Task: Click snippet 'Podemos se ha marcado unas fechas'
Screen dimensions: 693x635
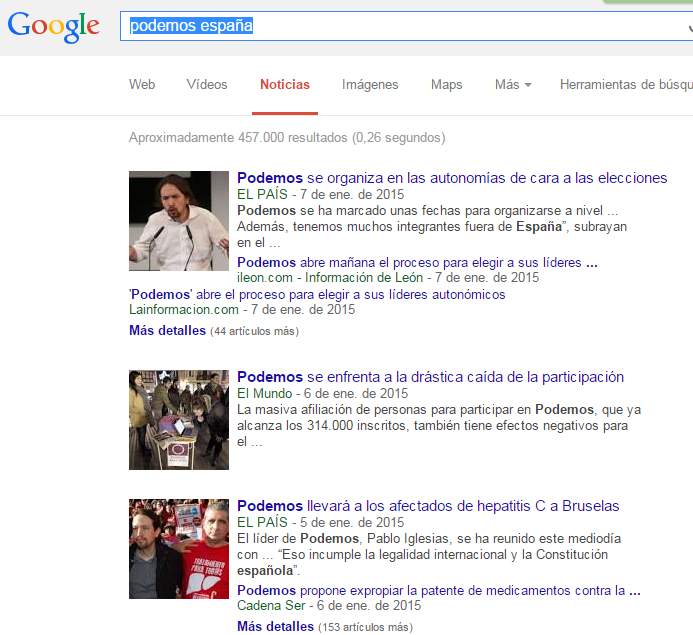Action: tap(432, 227)
